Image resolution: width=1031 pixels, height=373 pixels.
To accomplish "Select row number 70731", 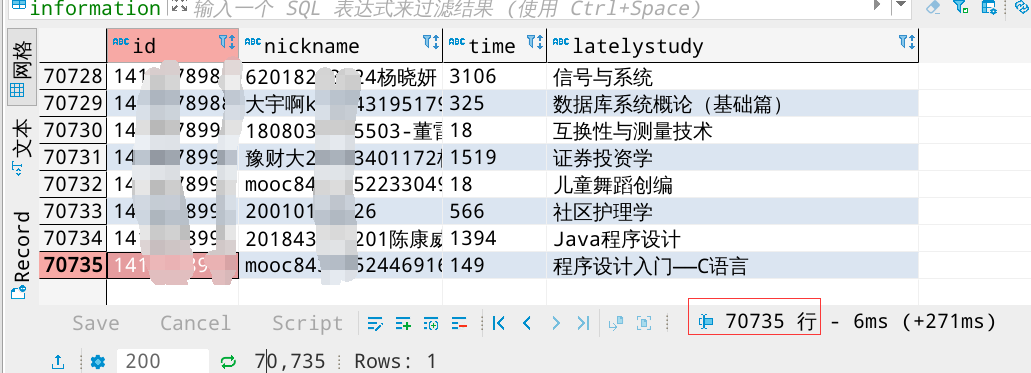I will (x=72, y=157).
